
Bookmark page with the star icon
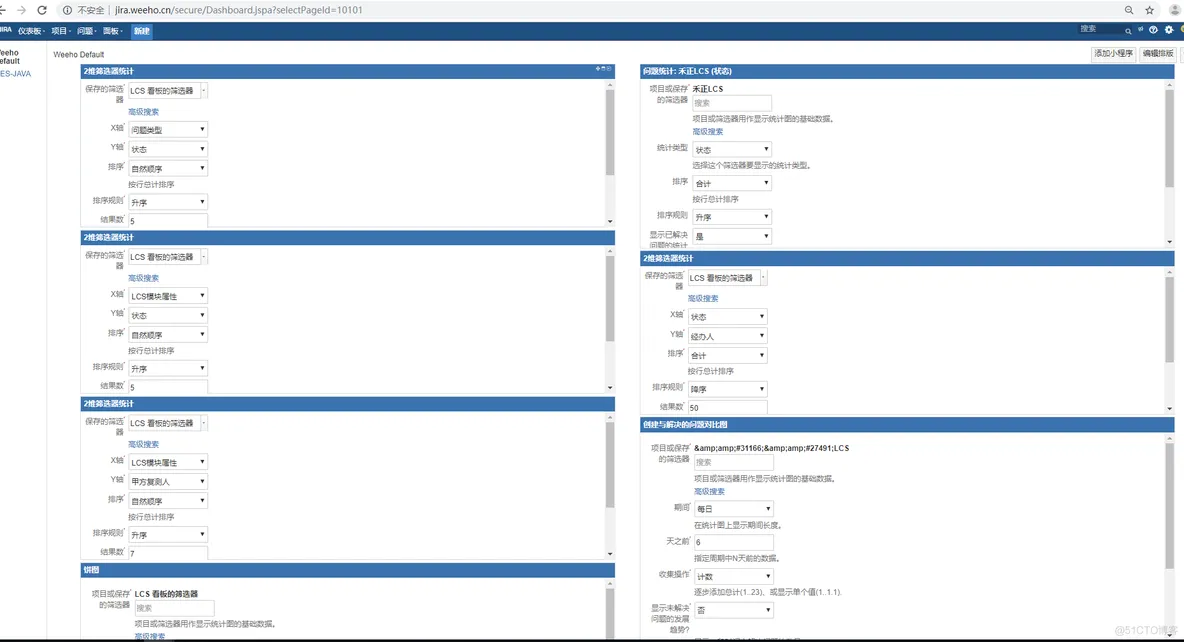pos(1149,10)
